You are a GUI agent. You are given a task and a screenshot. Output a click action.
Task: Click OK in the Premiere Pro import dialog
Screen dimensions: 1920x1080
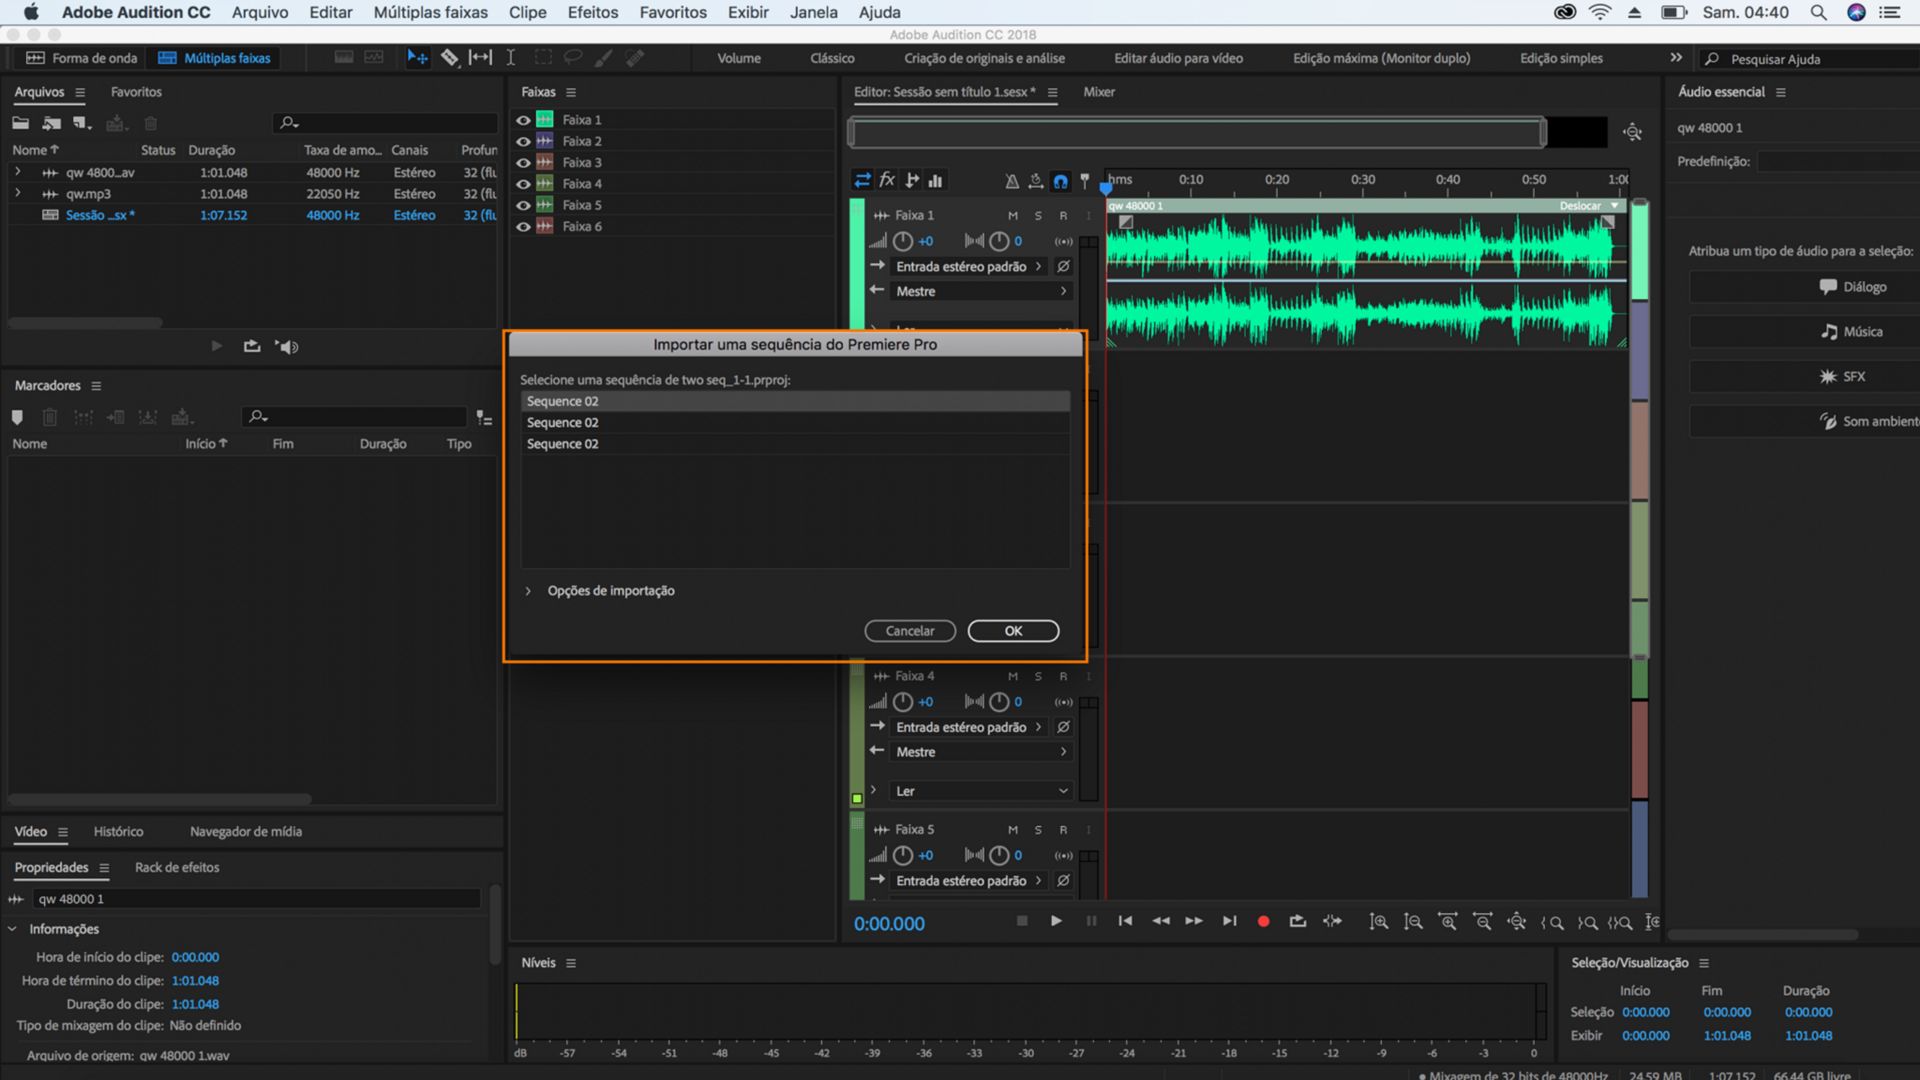(1013, 631)
